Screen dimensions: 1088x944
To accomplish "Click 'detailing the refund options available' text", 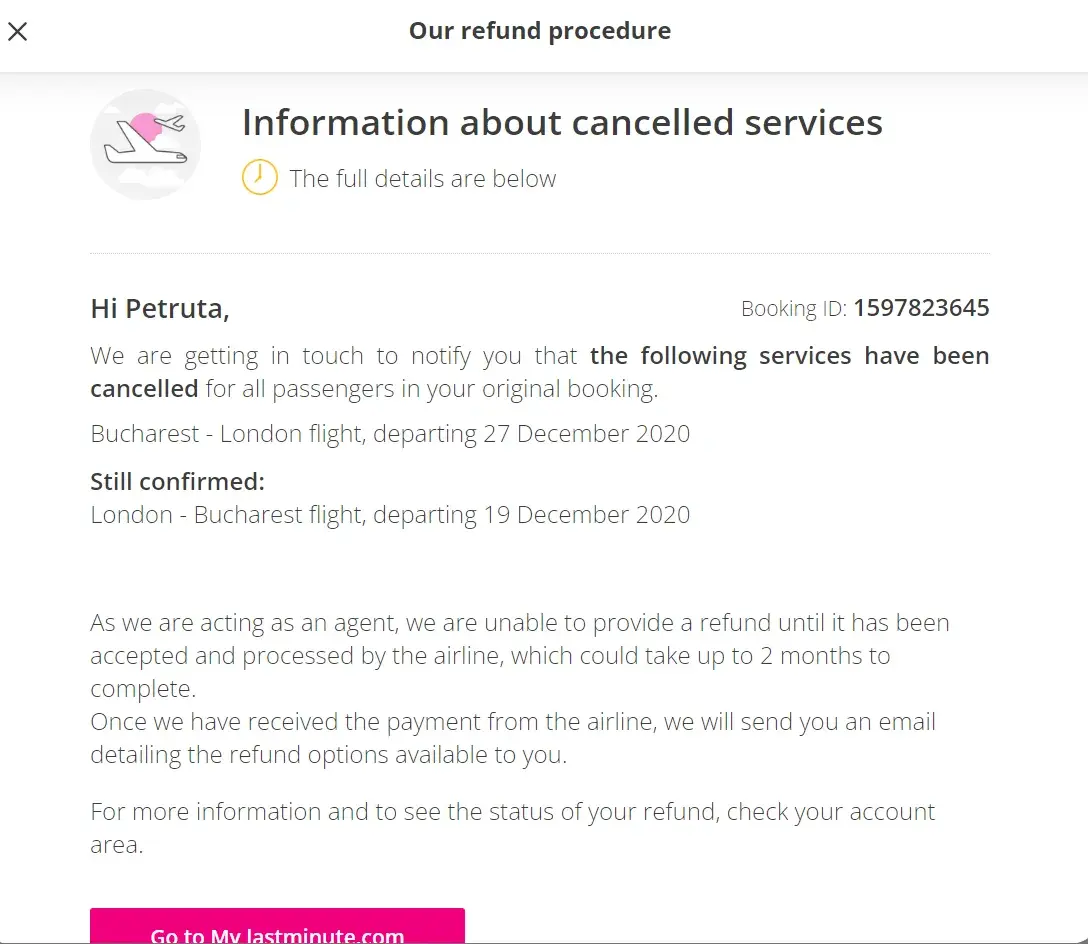I will pos(328,755).
